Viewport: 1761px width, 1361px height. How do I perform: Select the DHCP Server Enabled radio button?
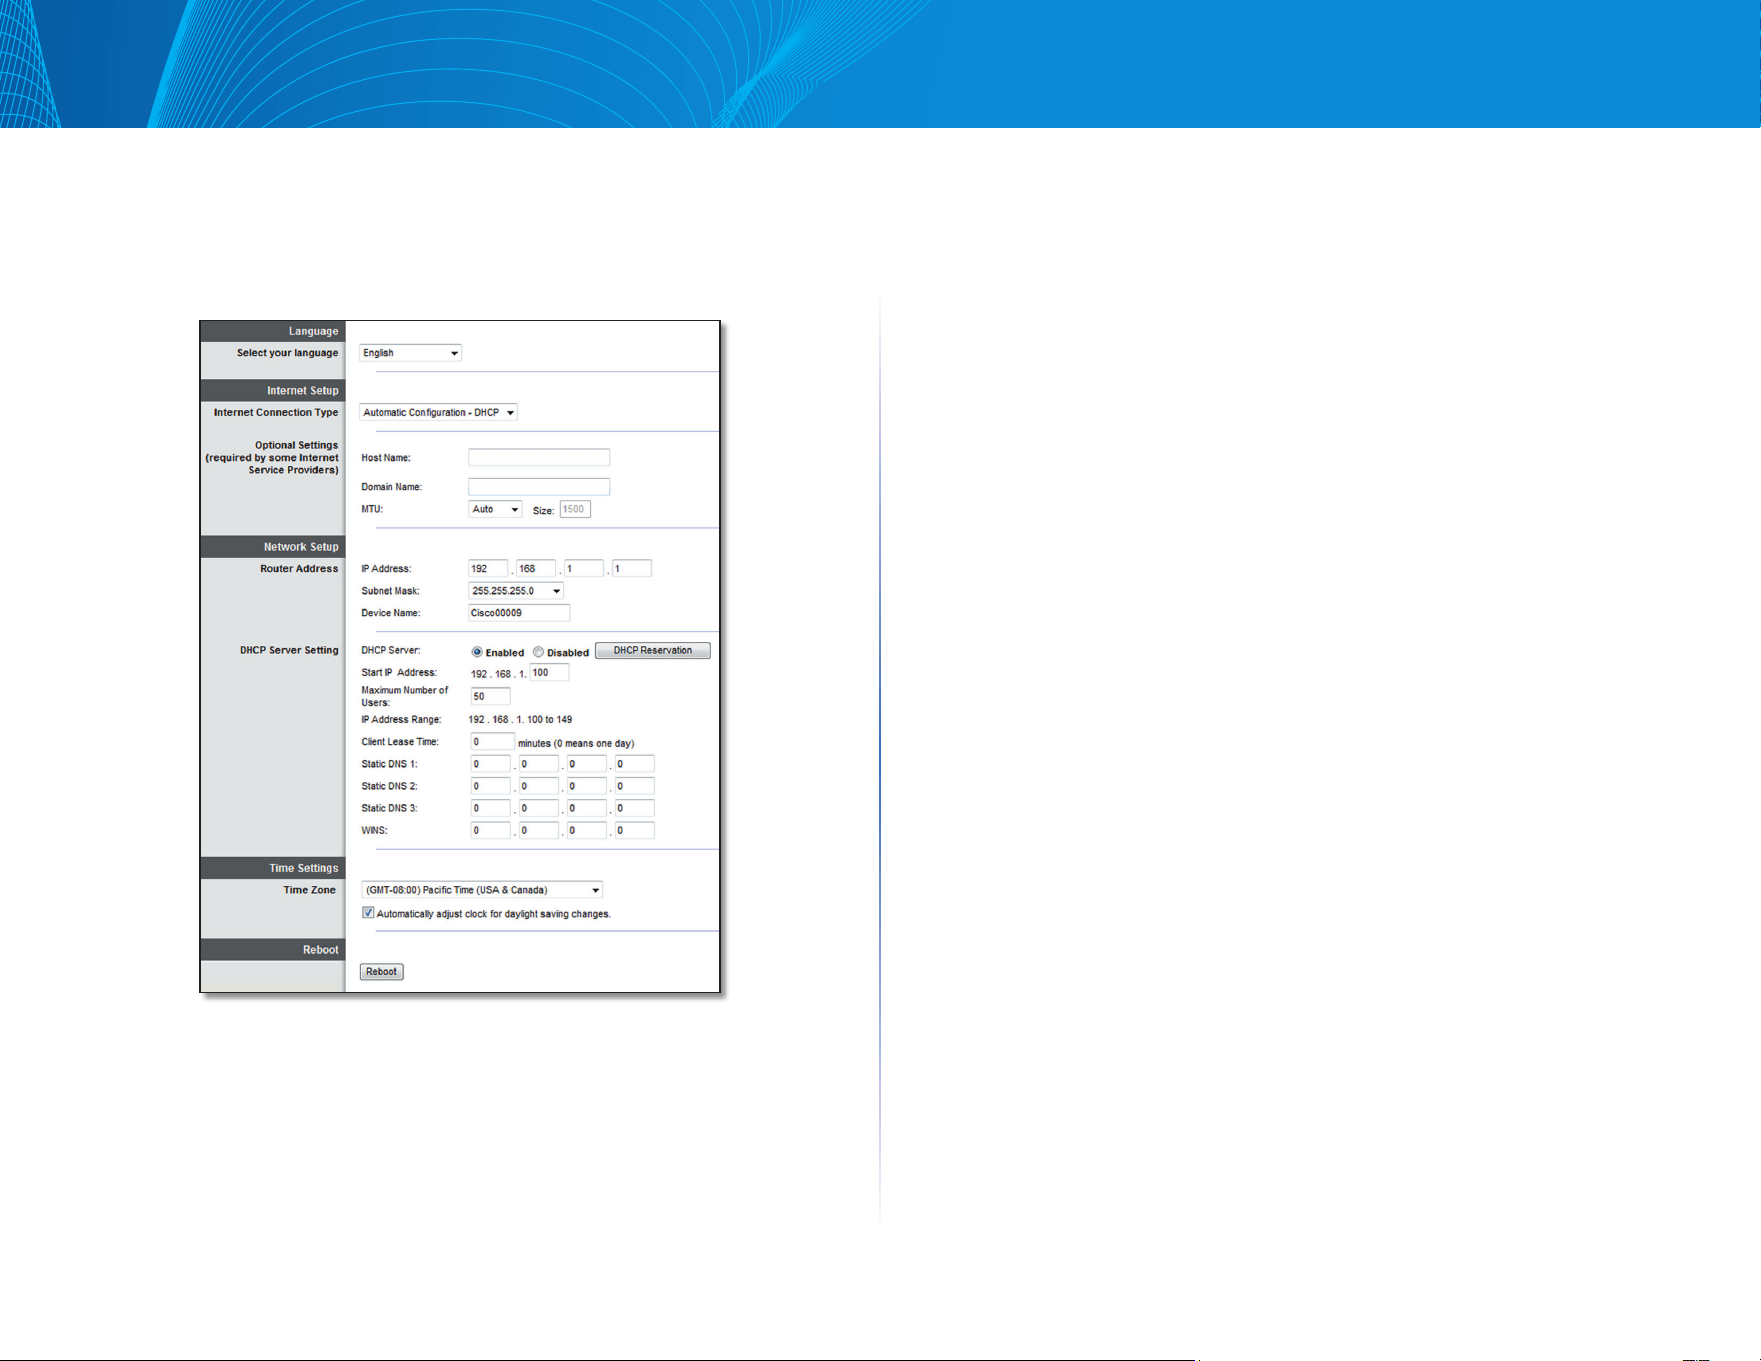tap(477, 652)
